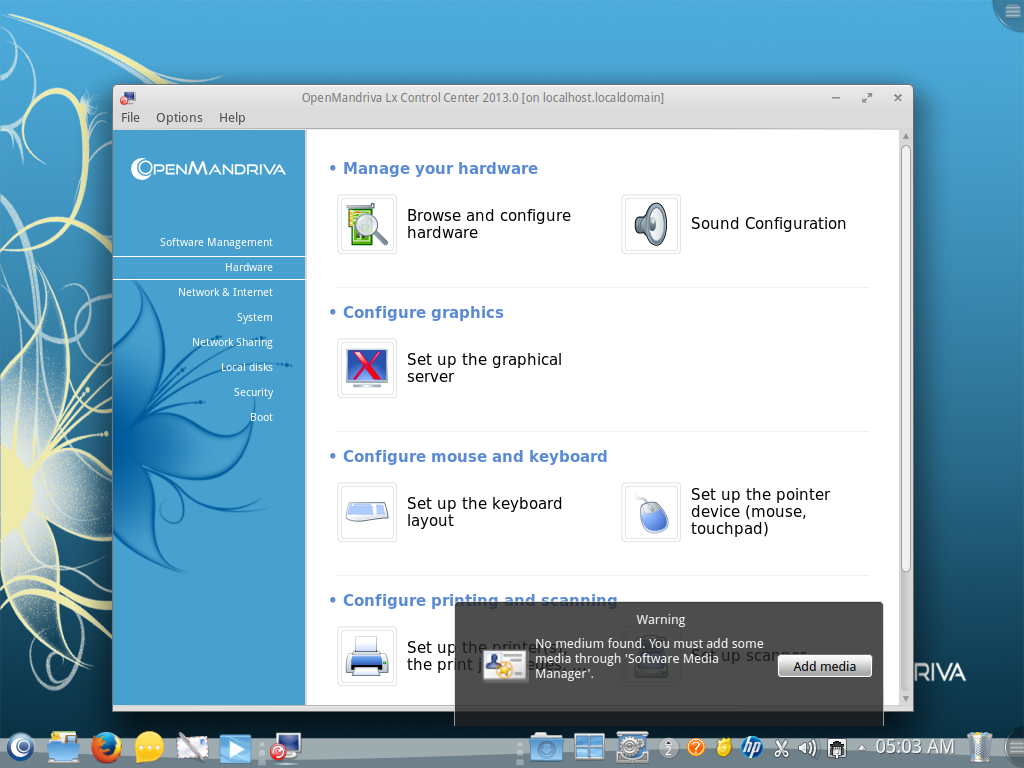Screen dimensions: 1024x768
Task: Open Browse and configure hardware icon
Action: 367,224
